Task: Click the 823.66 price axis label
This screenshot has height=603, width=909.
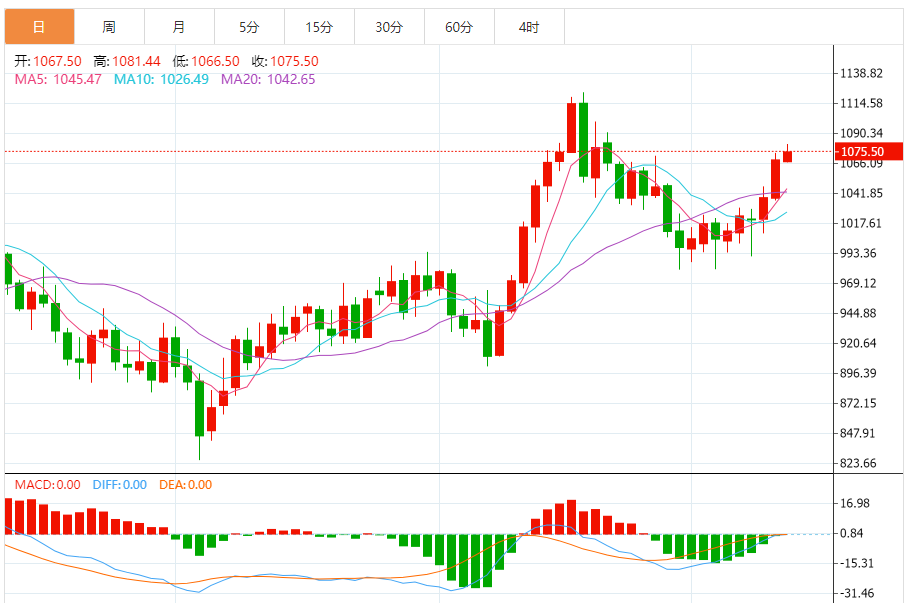Action: click(x=859, y=463)
